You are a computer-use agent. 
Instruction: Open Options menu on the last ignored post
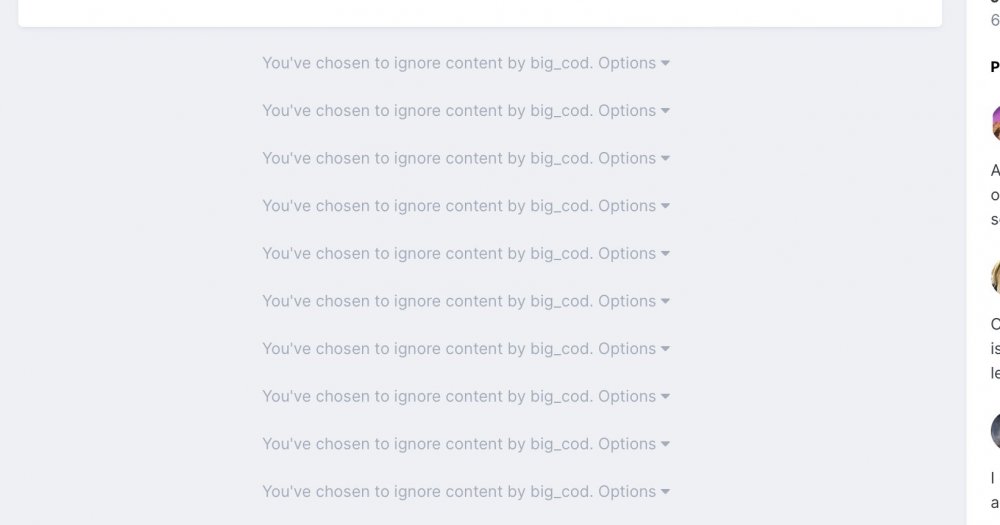click(x=633, y=492)
